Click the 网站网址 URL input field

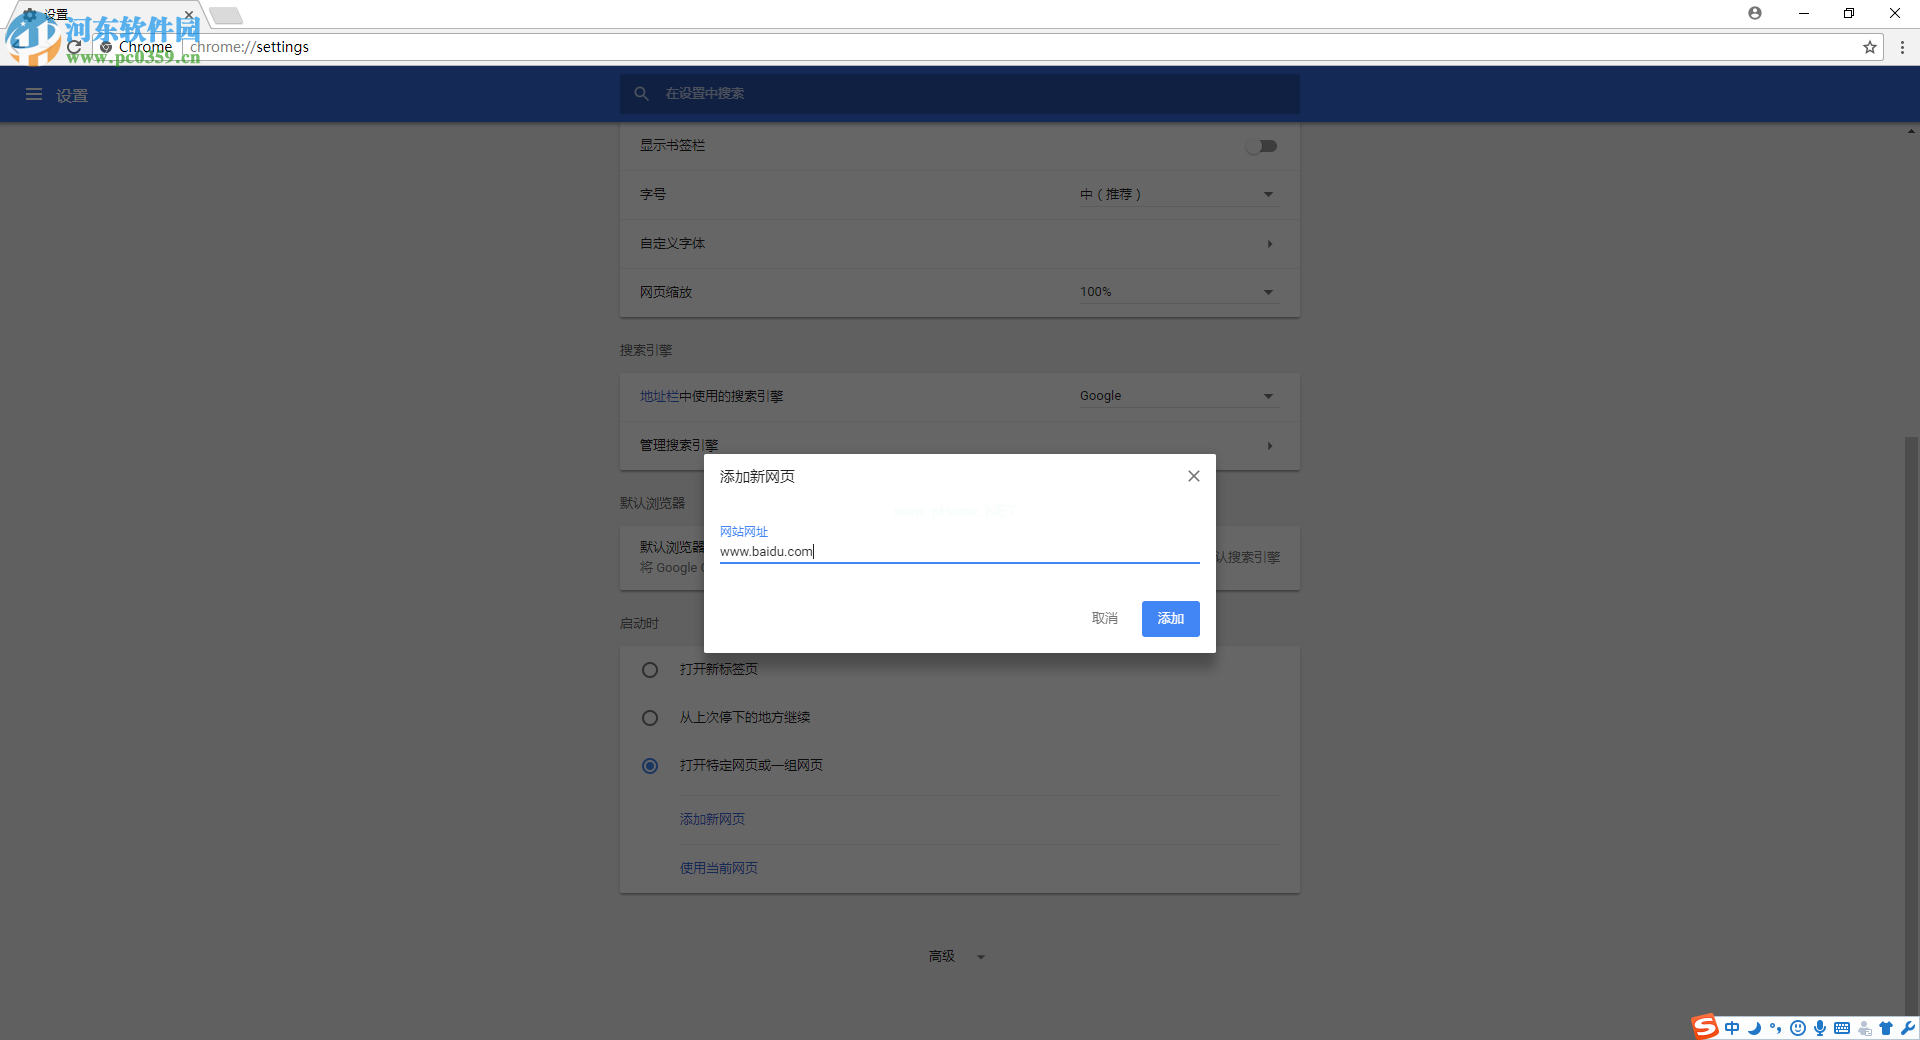coord(958,551)
